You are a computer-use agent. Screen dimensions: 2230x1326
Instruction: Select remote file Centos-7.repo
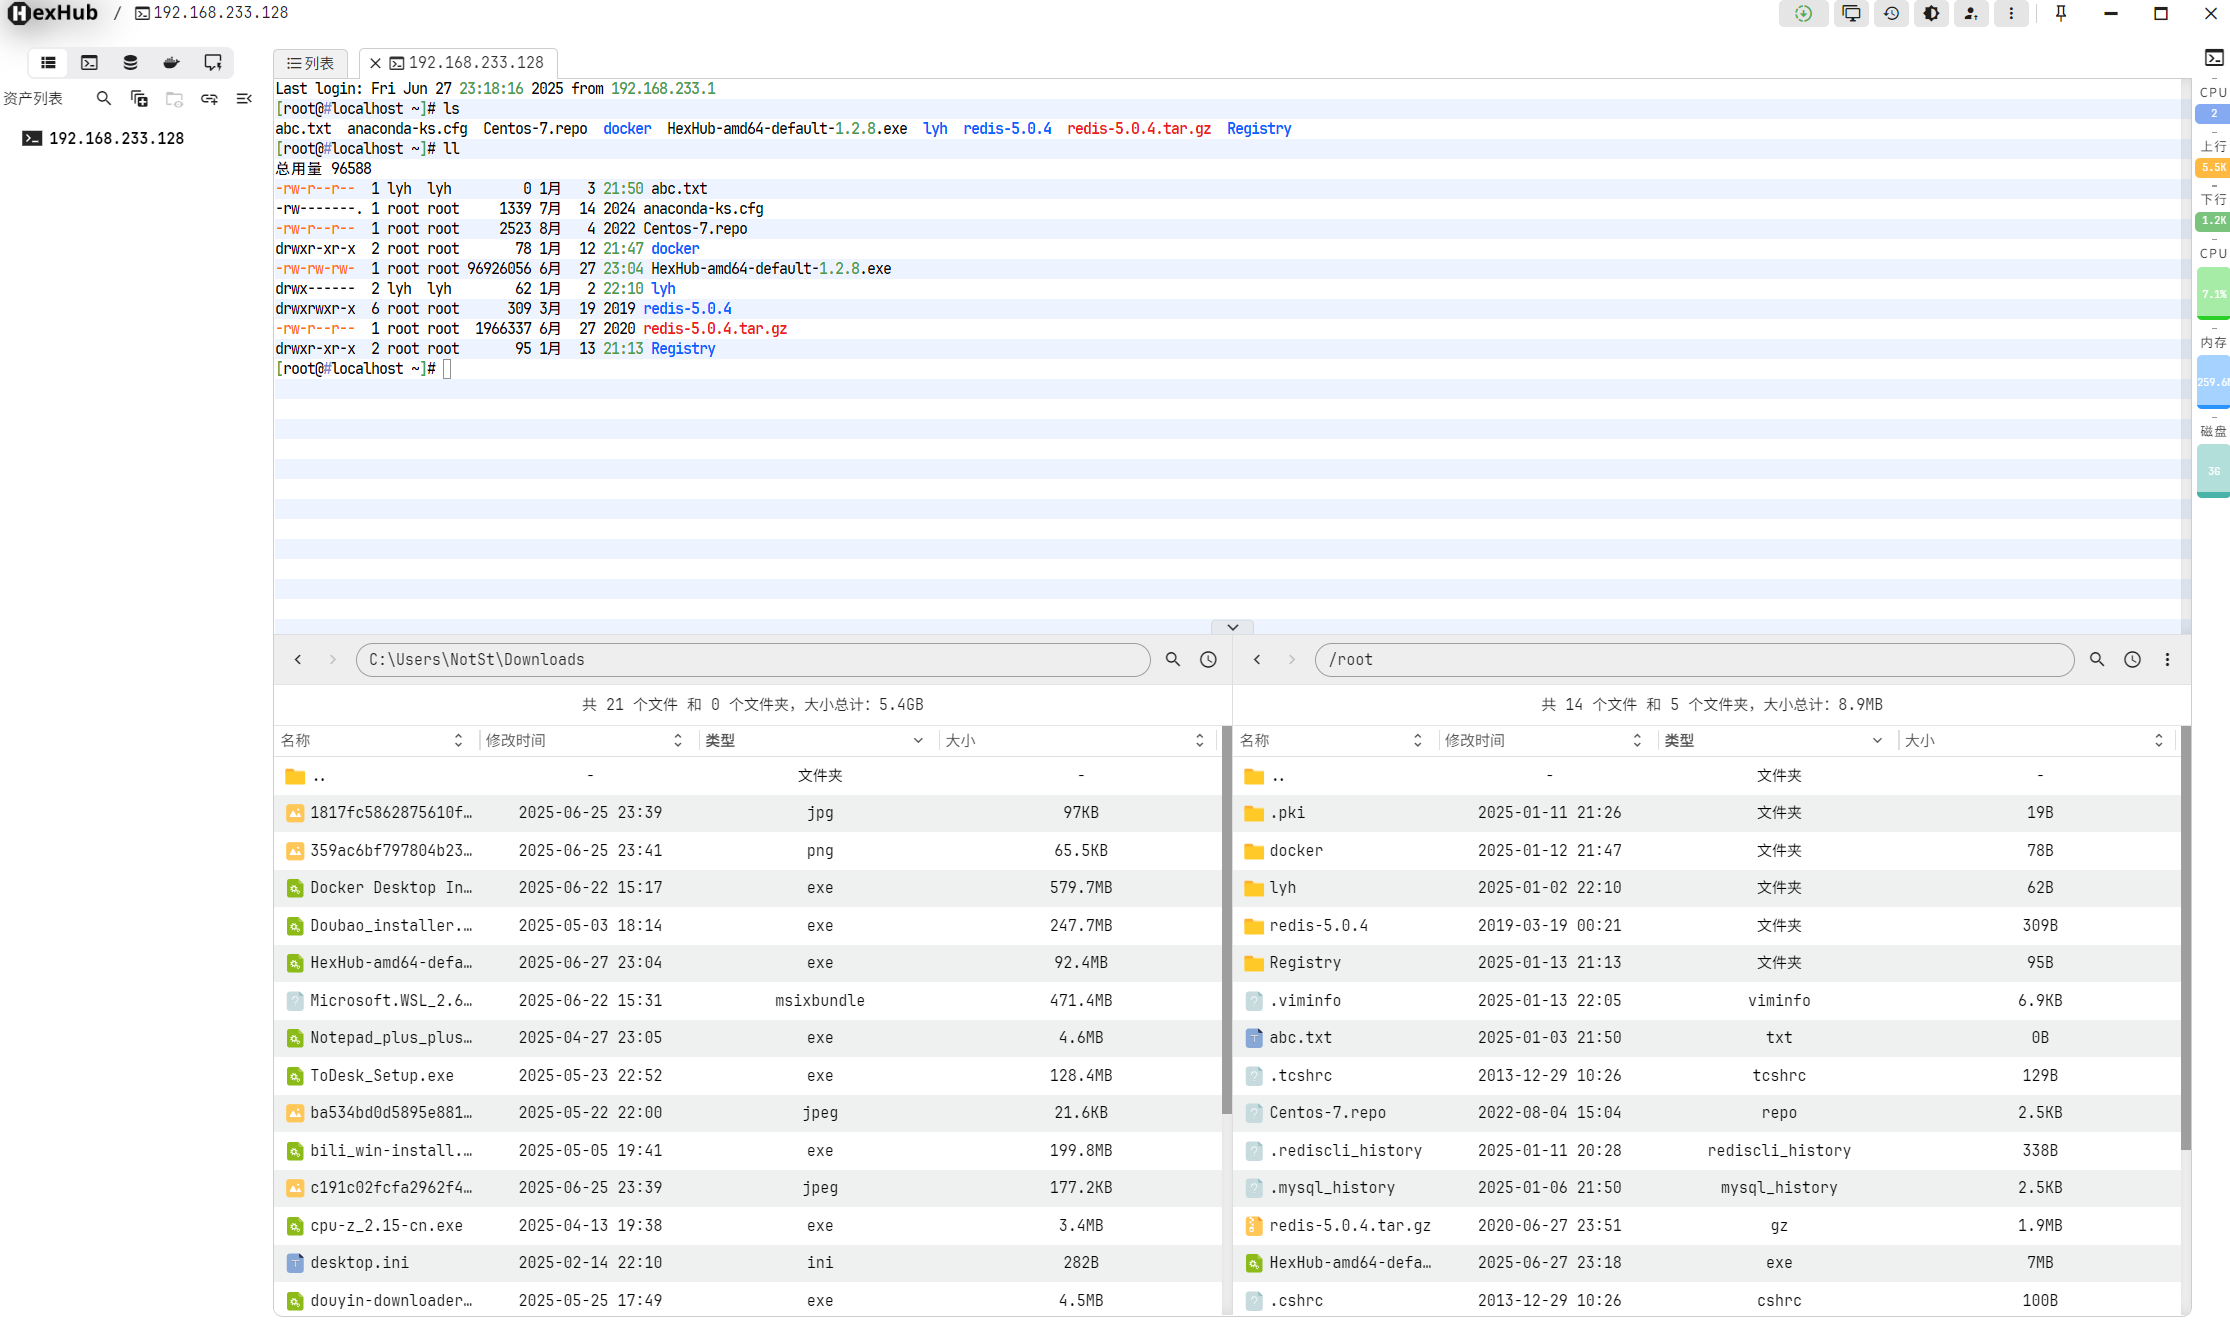1707,1113
